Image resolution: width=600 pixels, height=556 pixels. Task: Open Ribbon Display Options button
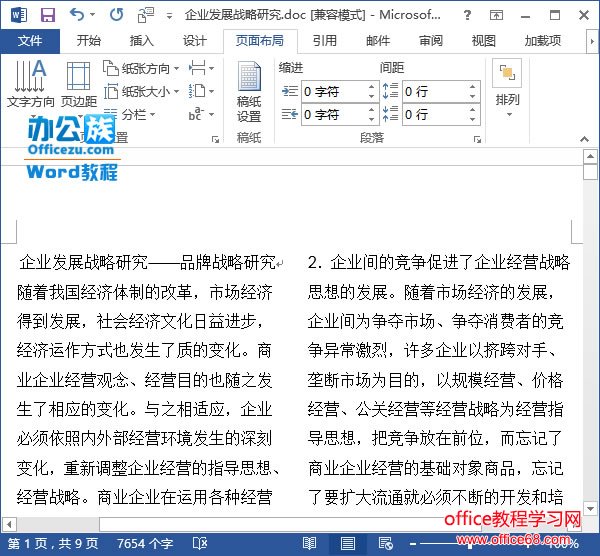coord(496,15)
